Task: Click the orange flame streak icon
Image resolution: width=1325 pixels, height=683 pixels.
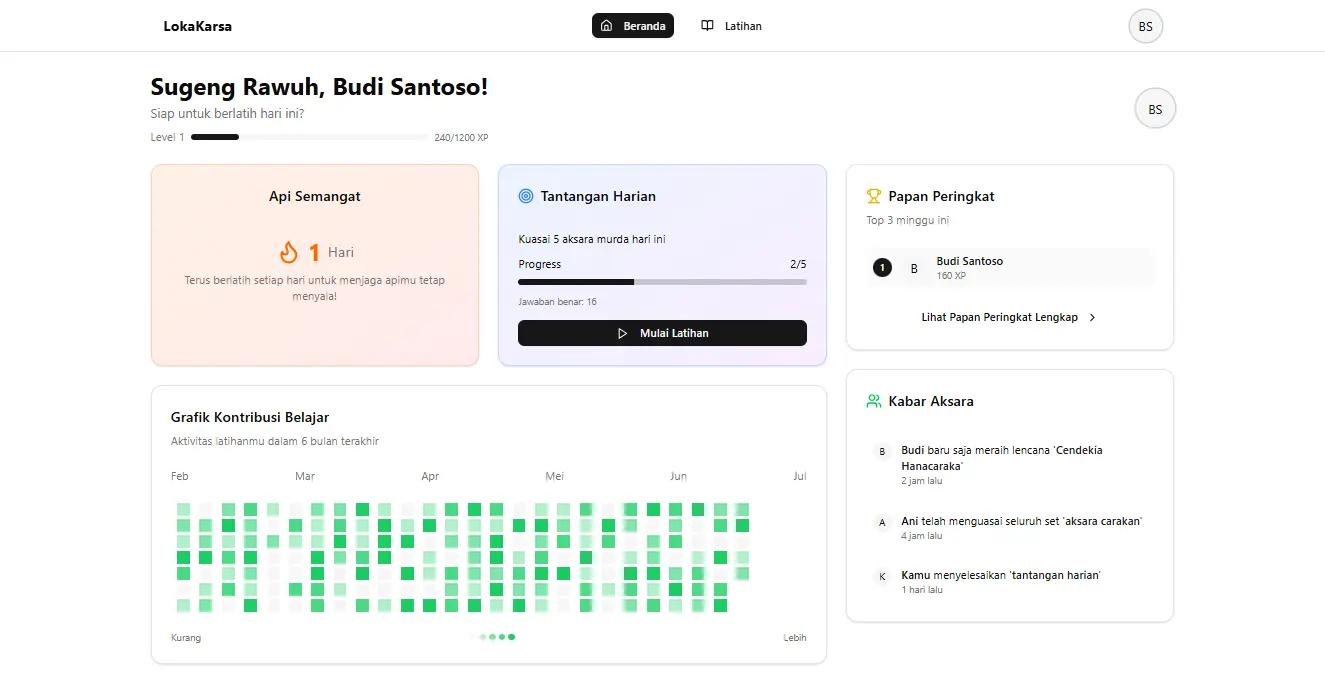Action: click(288, 252)
